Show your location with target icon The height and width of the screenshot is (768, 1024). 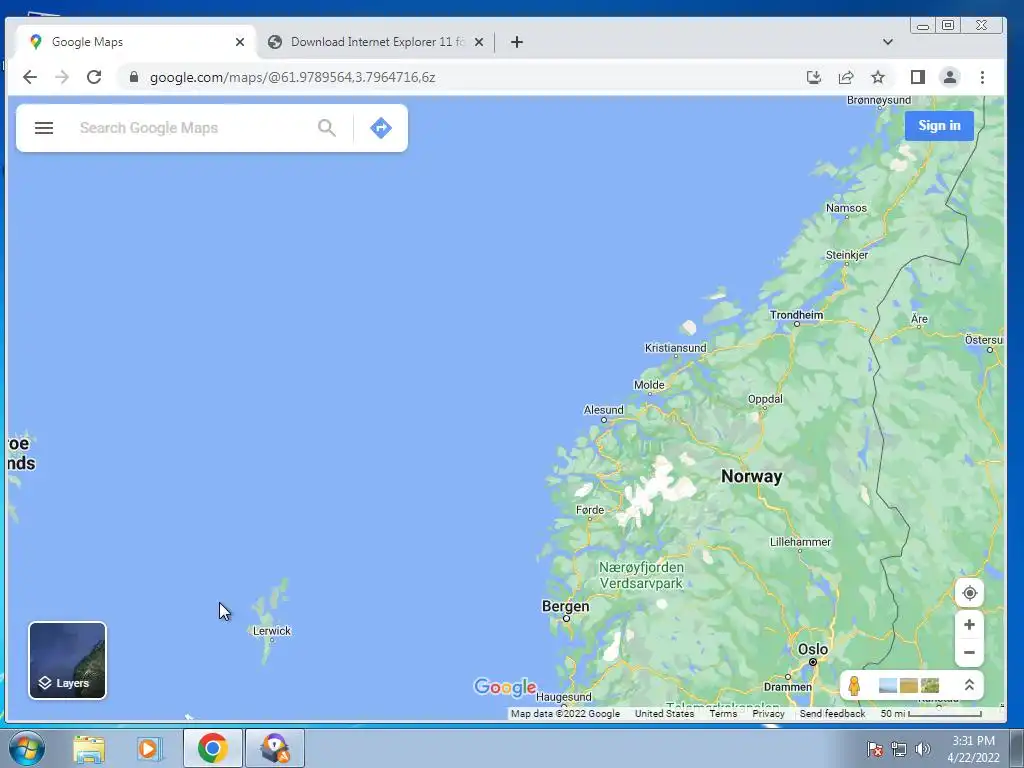click(969, 593)
